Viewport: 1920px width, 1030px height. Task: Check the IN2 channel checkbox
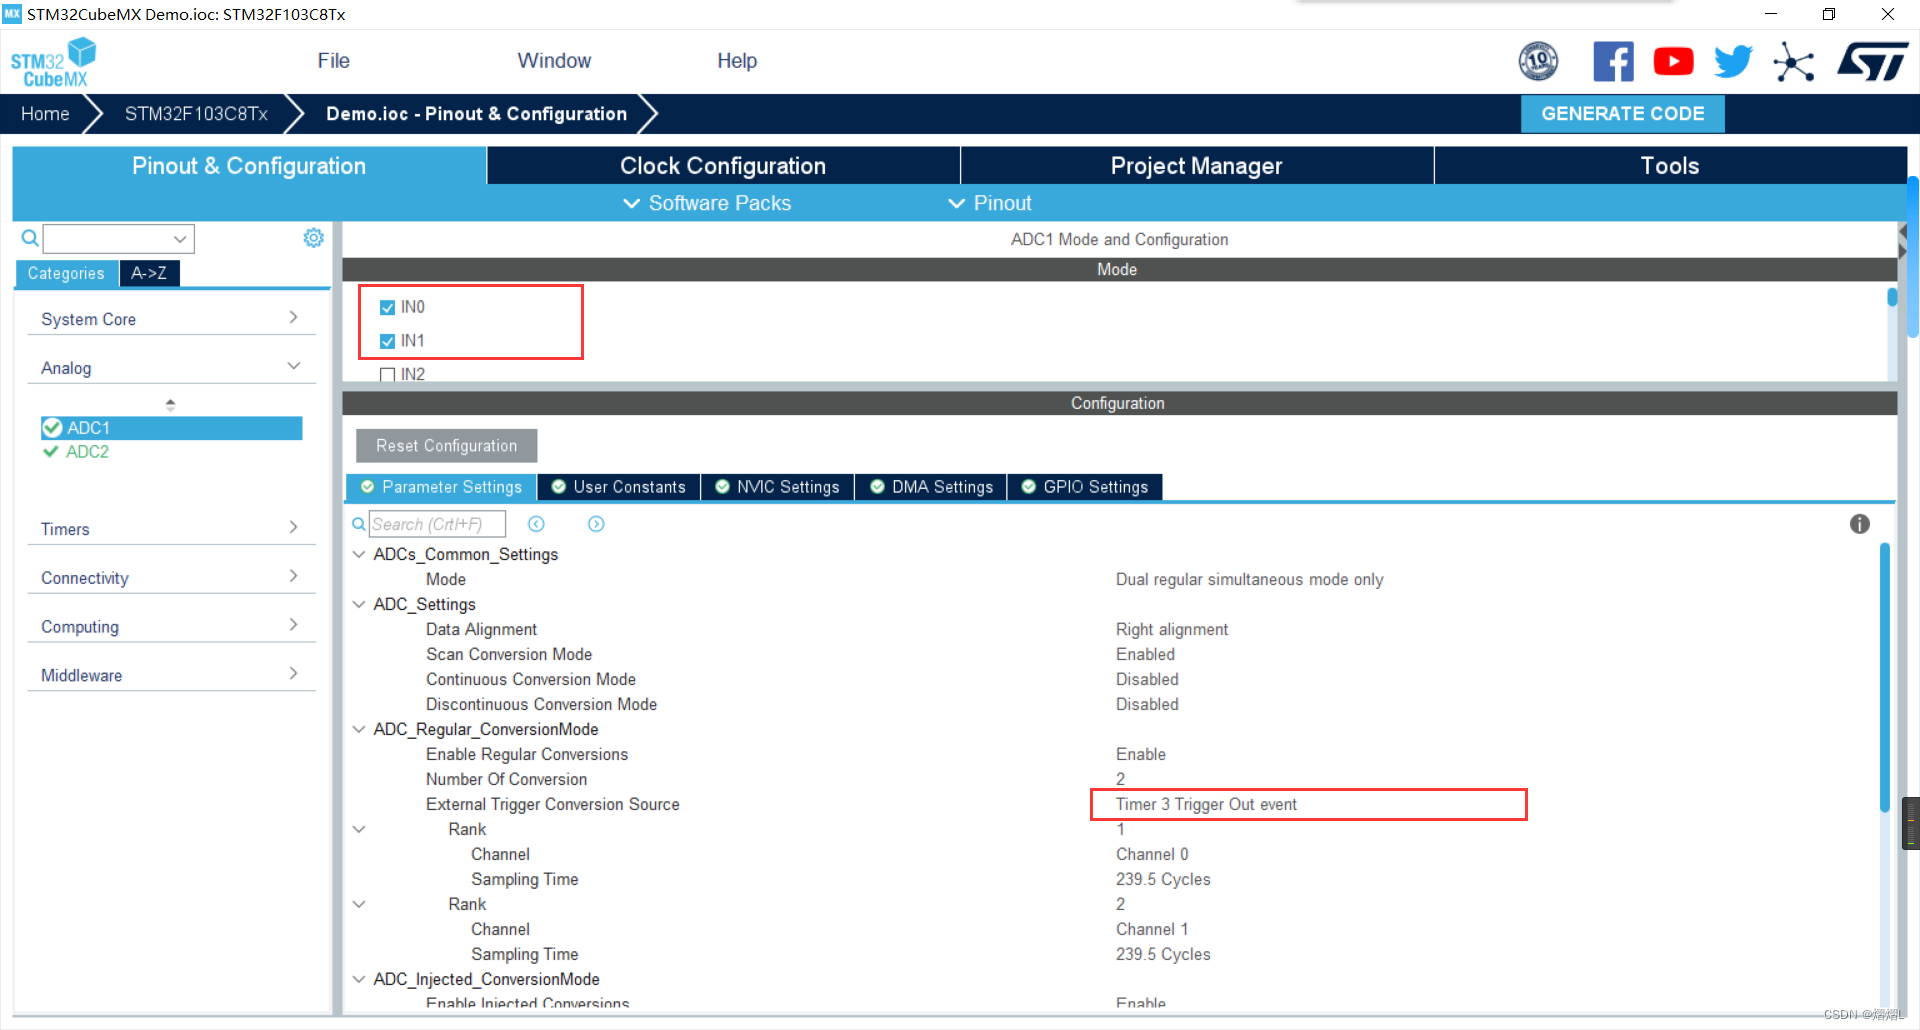[x=387, y=375]
